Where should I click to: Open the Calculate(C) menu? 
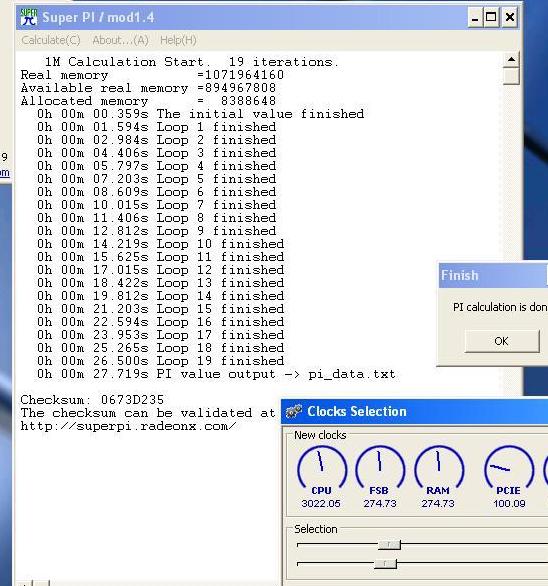click(x=51, y=40)
